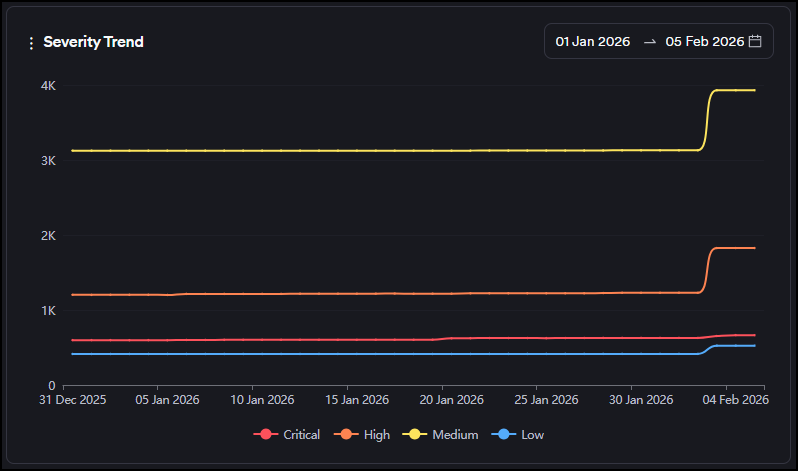
Task: Click the red Critical legend marker
Action: (265, 435)
